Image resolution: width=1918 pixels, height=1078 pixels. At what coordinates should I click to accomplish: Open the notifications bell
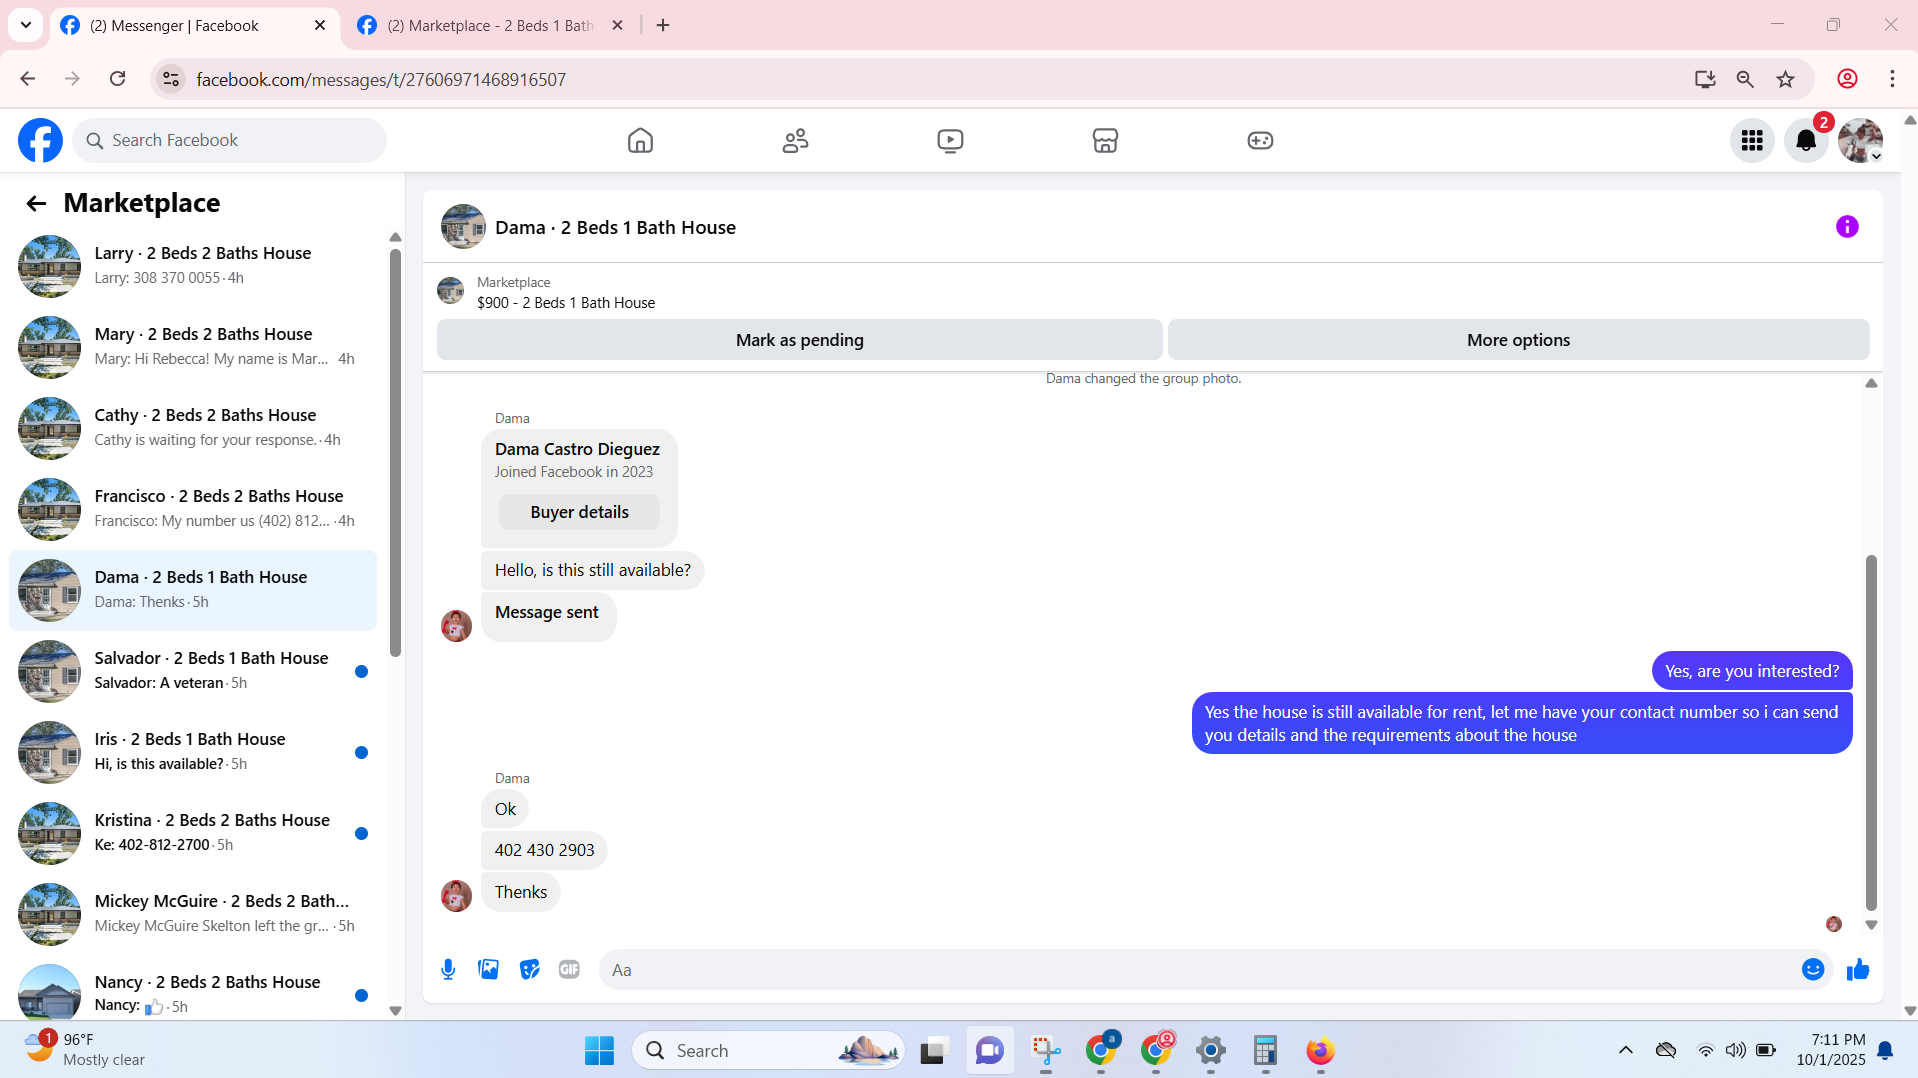(x=1806, y=141)
